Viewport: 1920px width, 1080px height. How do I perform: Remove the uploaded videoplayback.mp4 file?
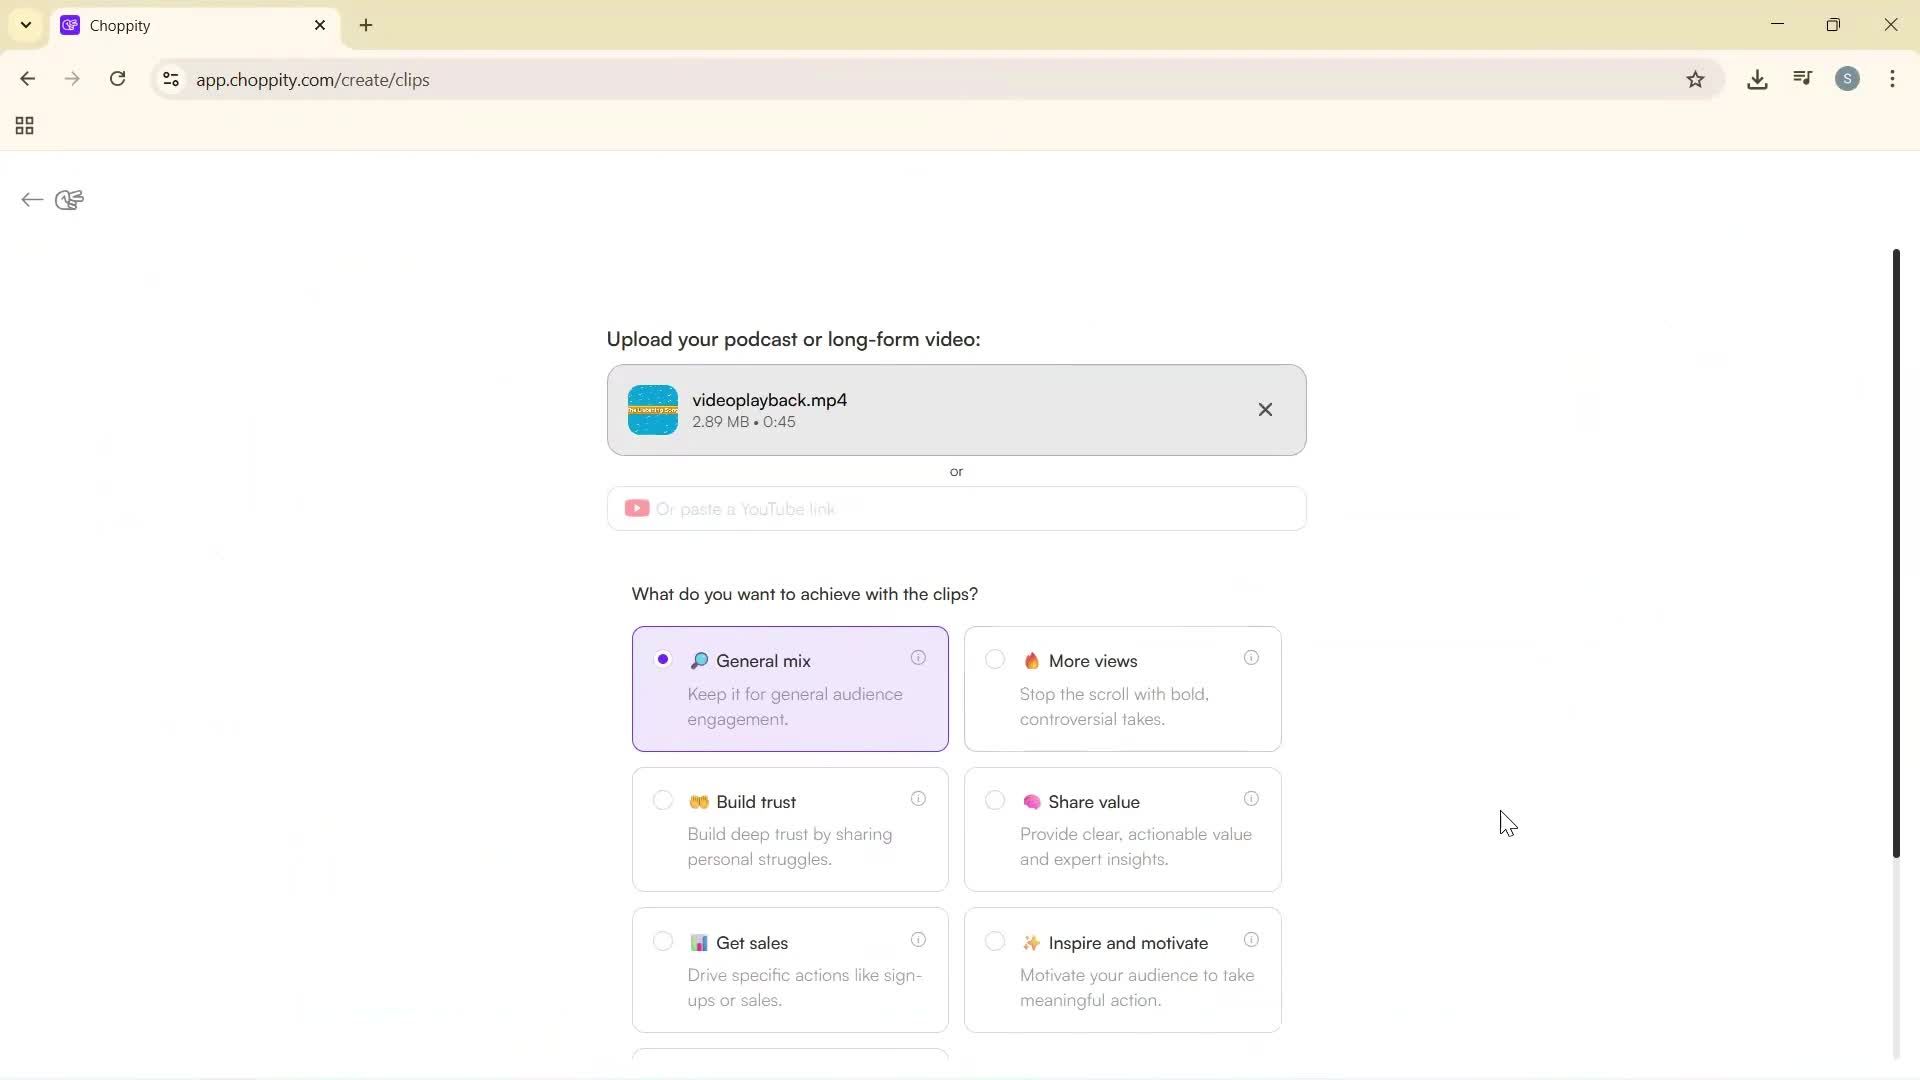pos(1265,409)
